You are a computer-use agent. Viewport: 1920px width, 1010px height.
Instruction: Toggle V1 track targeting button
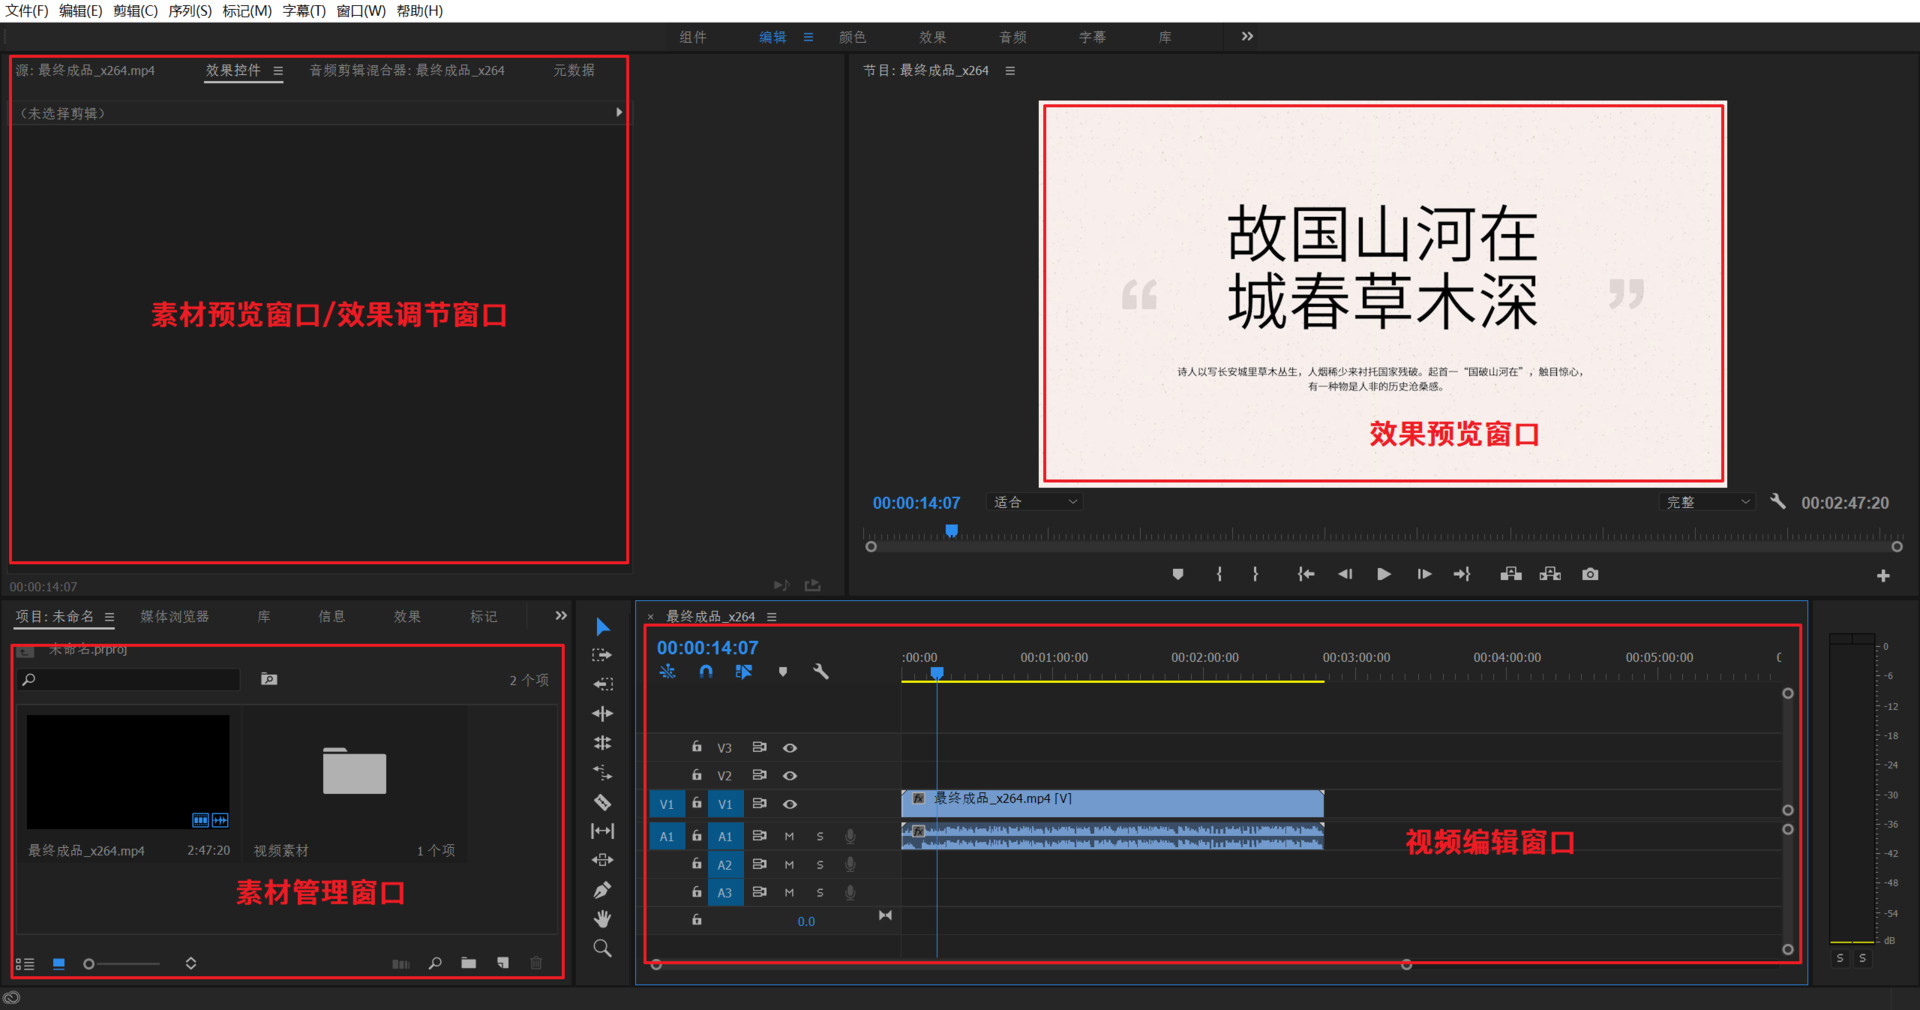pos(725,804)
